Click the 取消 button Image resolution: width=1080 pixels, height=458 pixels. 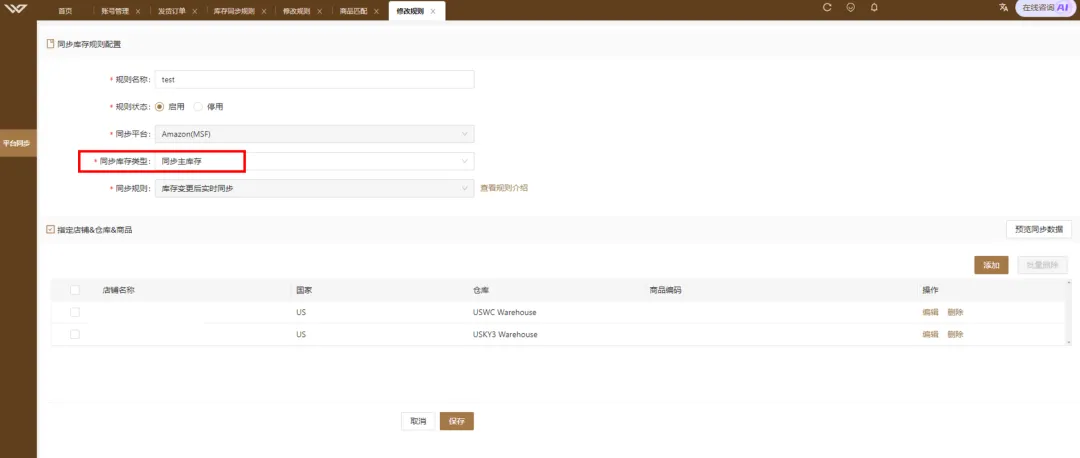418,421
